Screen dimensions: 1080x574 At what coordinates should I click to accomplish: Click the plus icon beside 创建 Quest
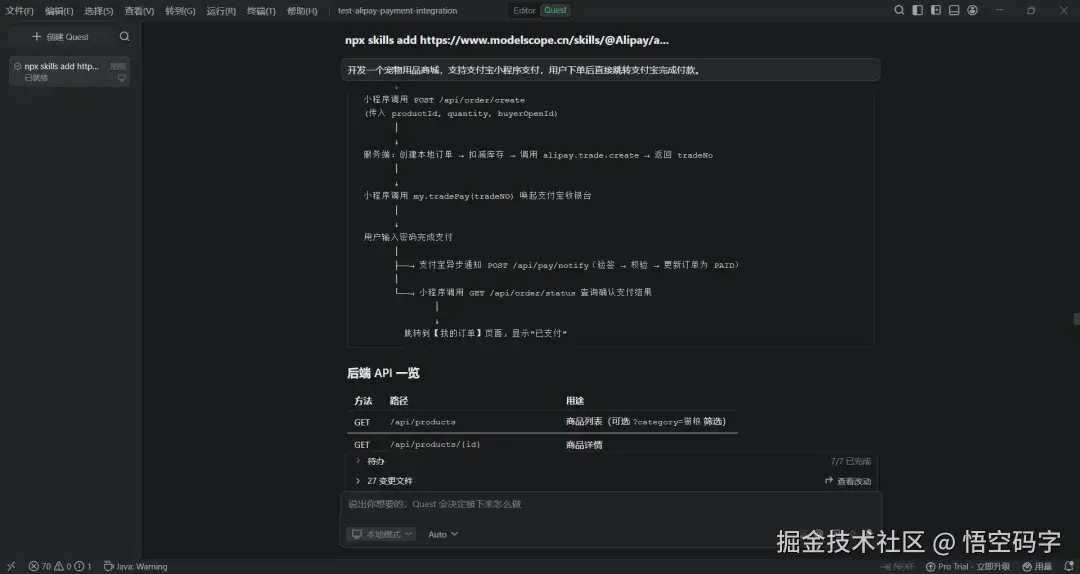pyautogui.click(x=37, y=37)
